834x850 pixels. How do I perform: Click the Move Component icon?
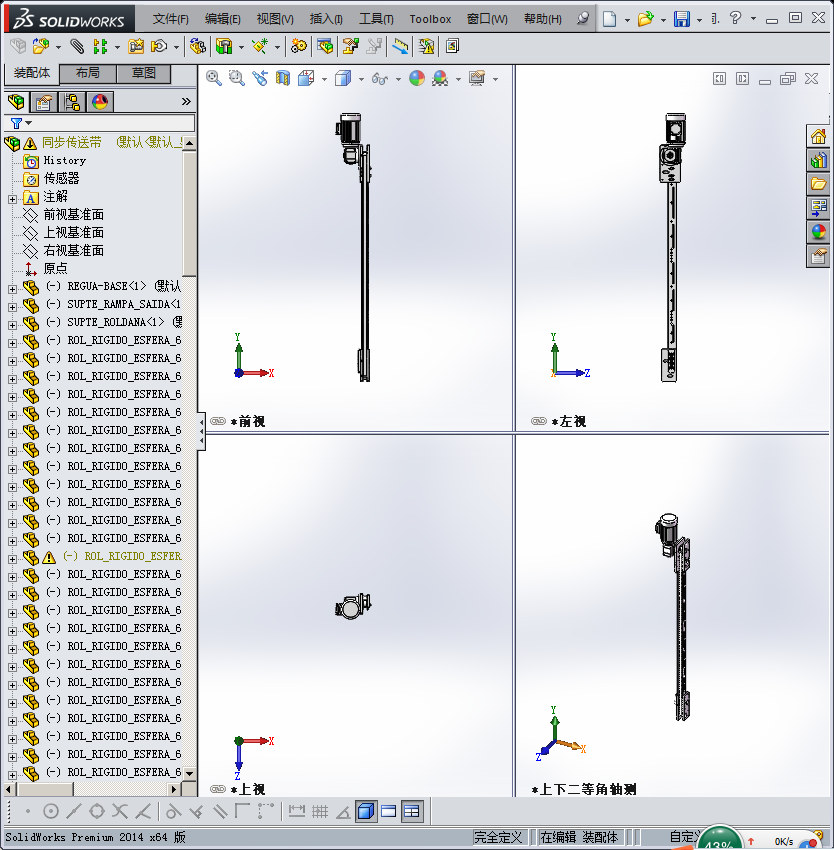(159, 47)
